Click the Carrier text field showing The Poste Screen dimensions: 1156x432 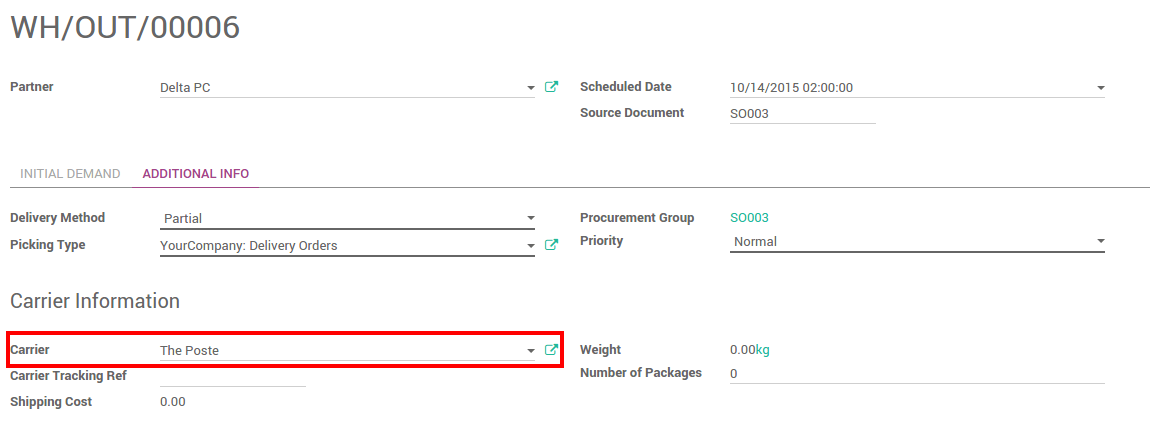(340, 350)
